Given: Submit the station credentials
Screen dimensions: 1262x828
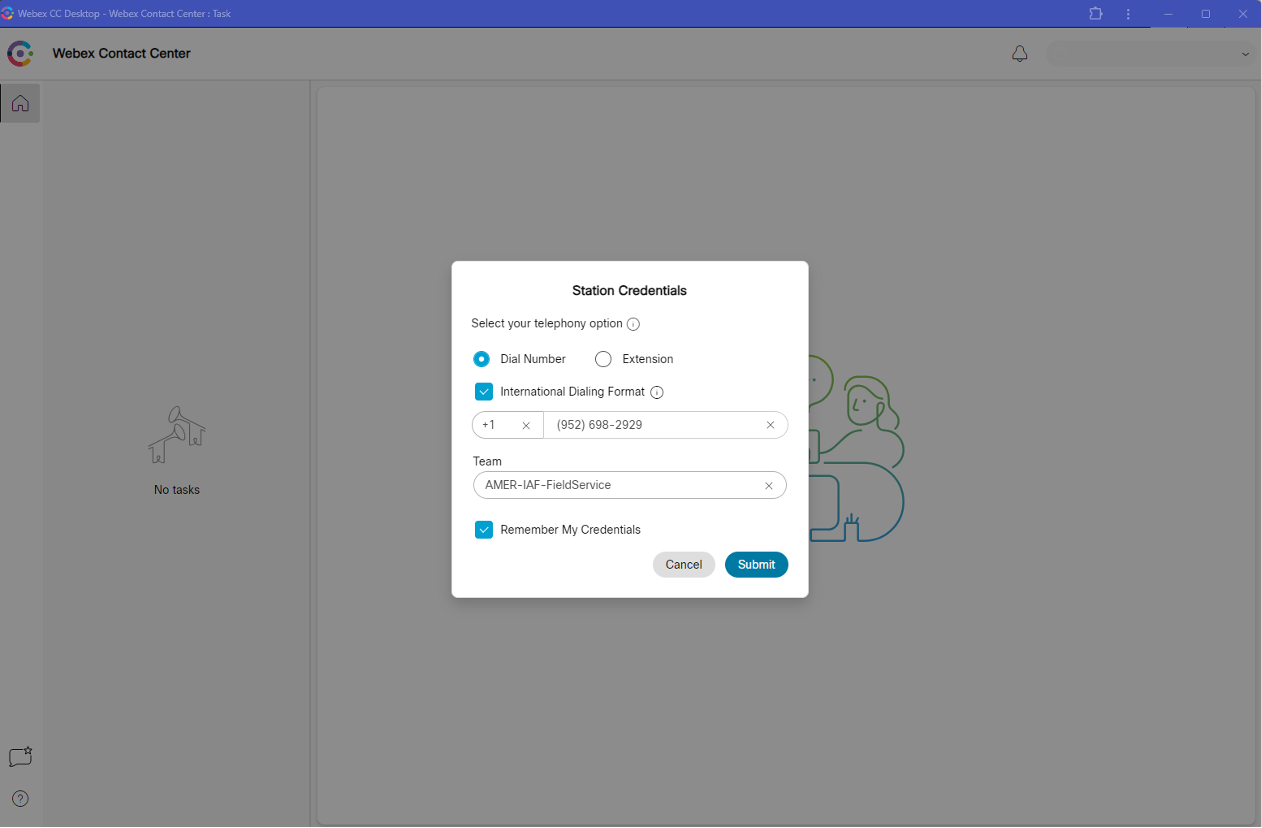Looking at the screenshot, I should tap(756, 565).
